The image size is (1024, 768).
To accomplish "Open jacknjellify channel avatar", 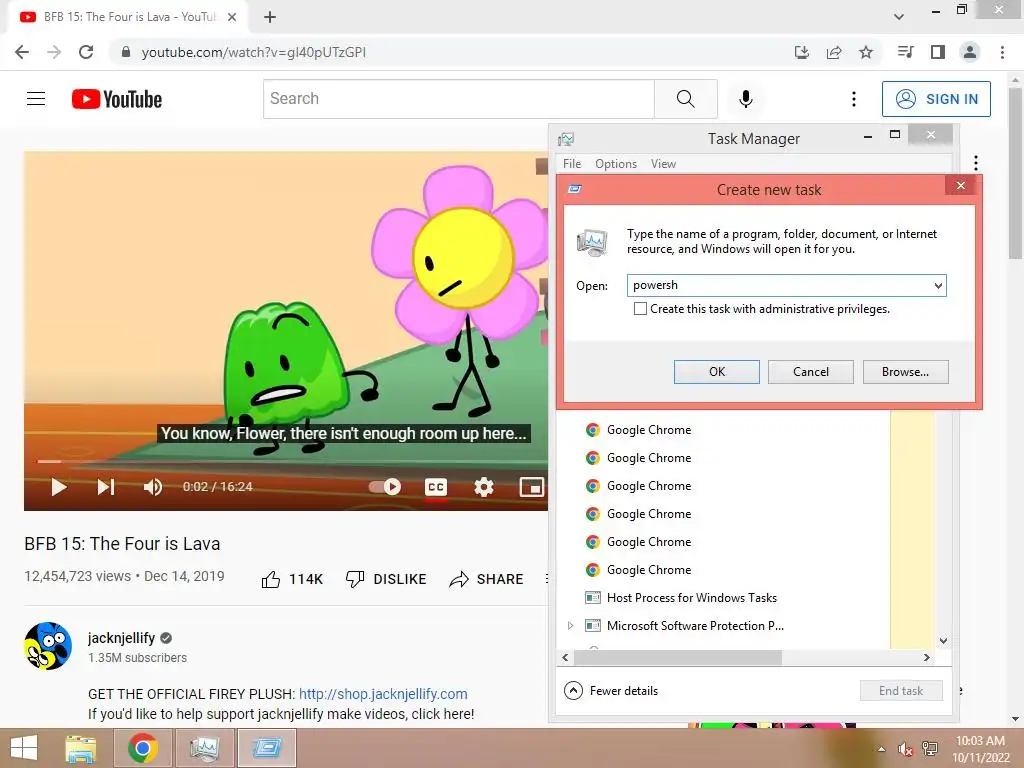I will (x=48, y=646).
